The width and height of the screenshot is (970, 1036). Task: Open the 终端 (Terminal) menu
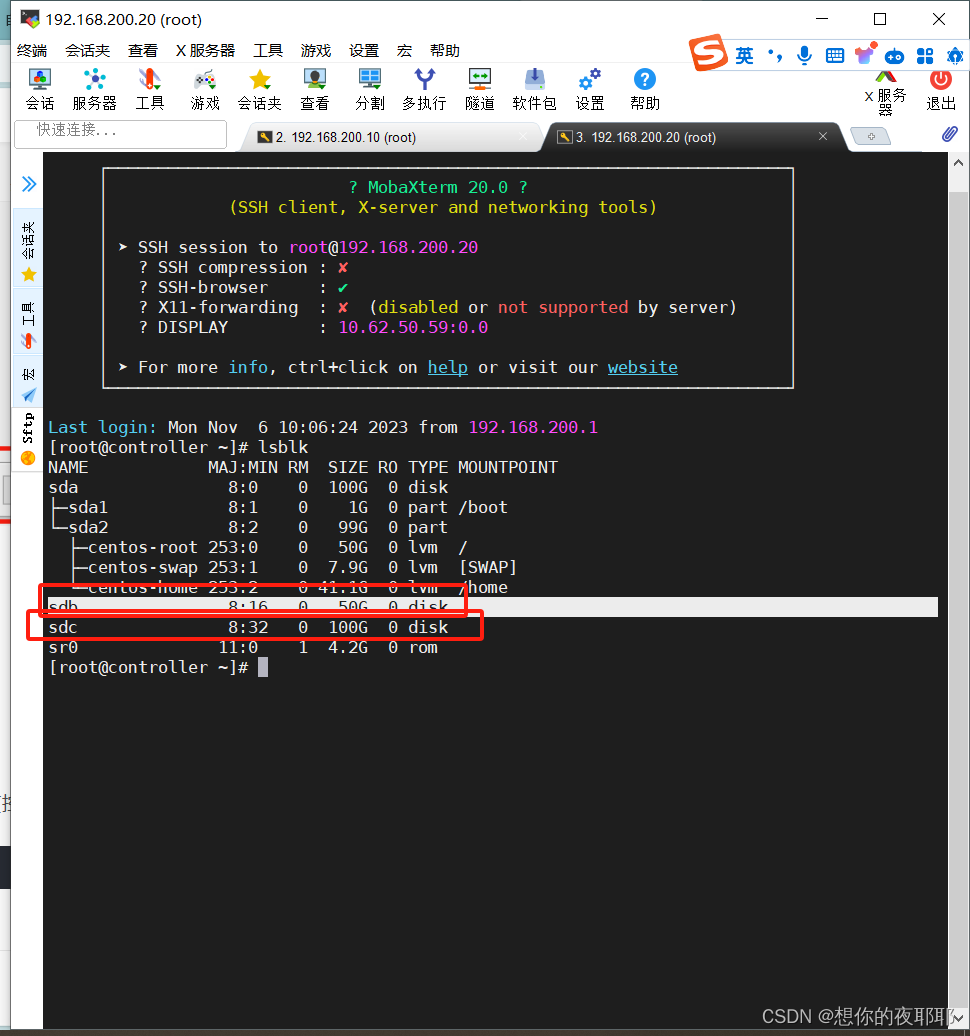(x=32, y=51)
